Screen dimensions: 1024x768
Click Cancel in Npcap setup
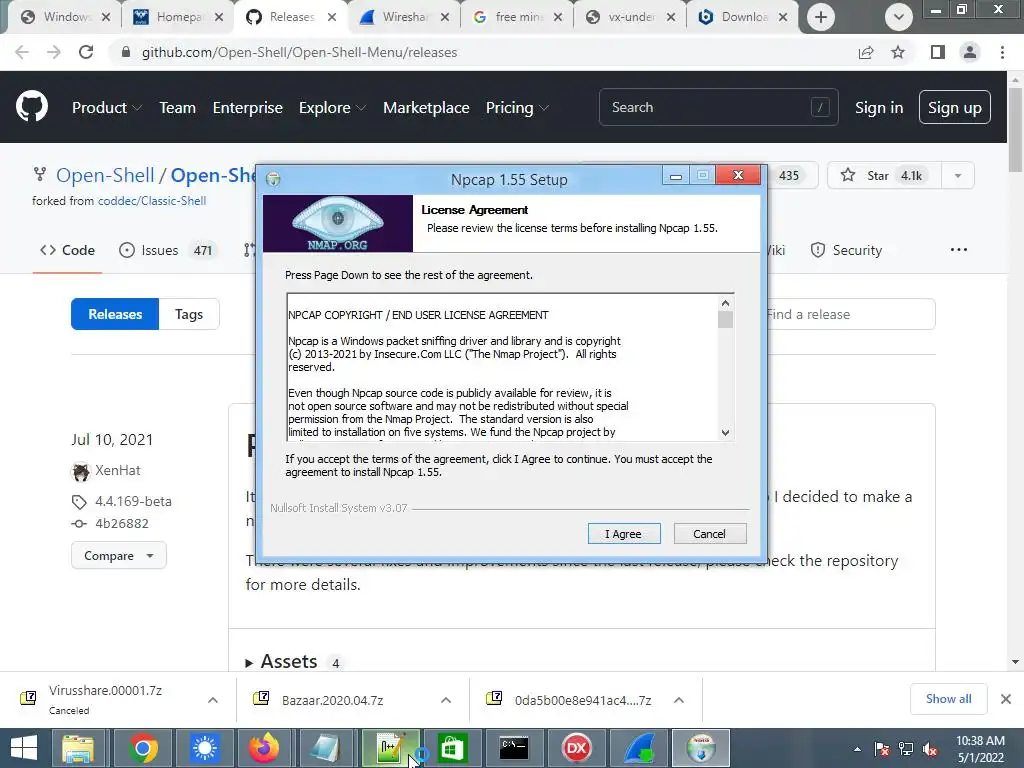coord(710,534)
